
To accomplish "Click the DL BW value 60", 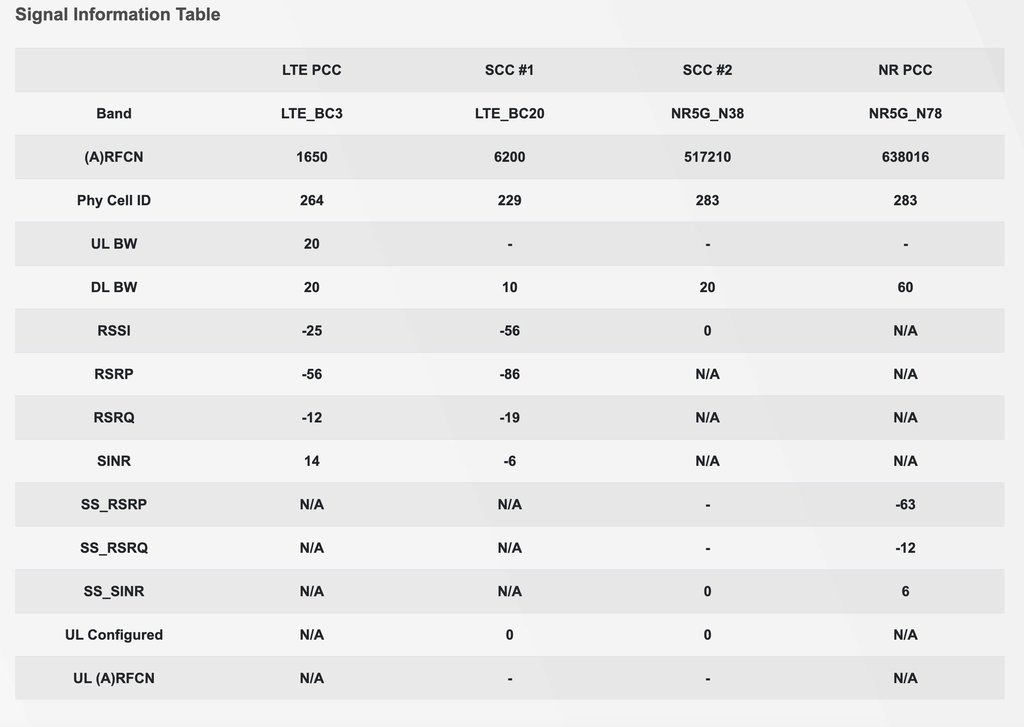I will pyautogui.click(x=905, y=287).
